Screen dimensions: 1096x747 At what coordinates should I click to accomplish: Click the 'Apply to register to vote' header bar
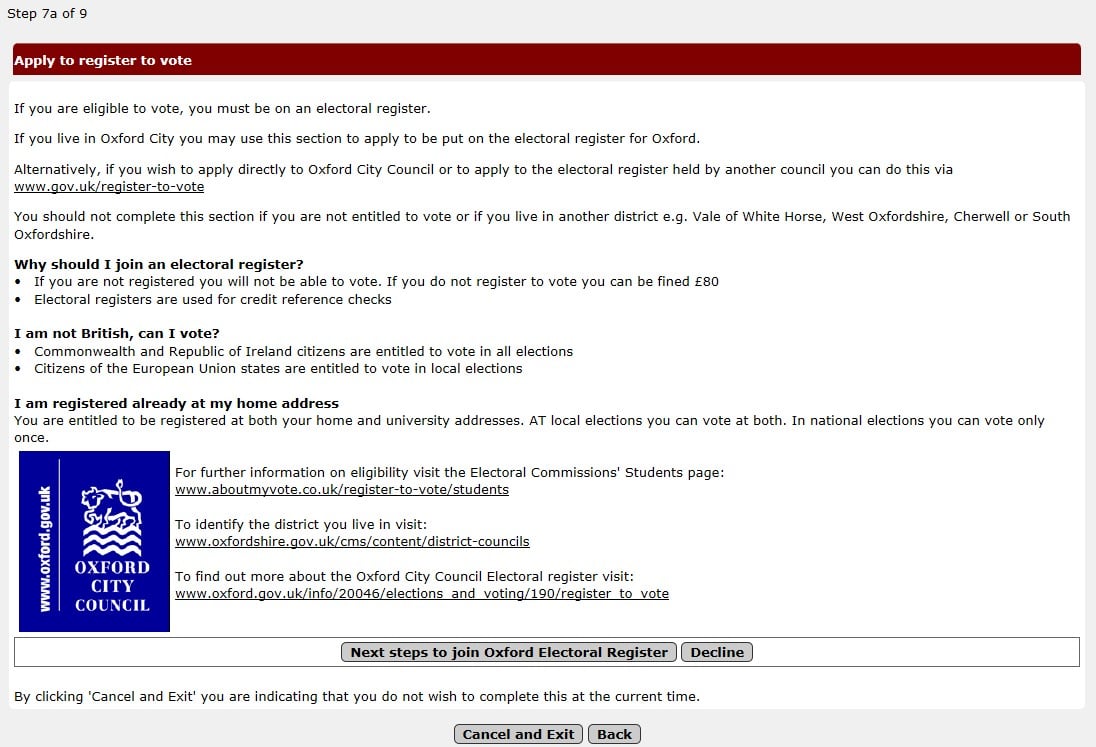(546, 60)
